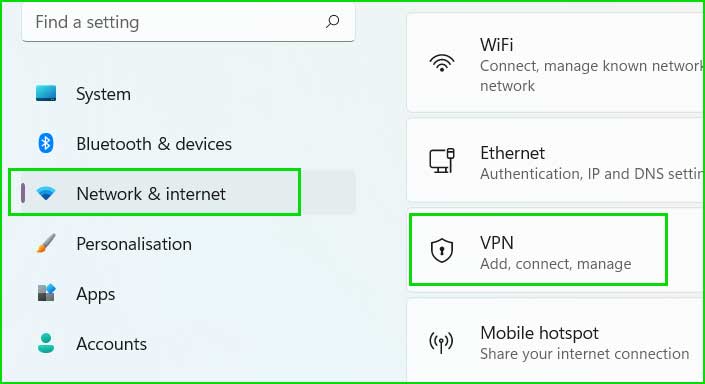Open WiFi connect and manage settings
This screenshot has width=705, height=384.
tap(556, 63)
